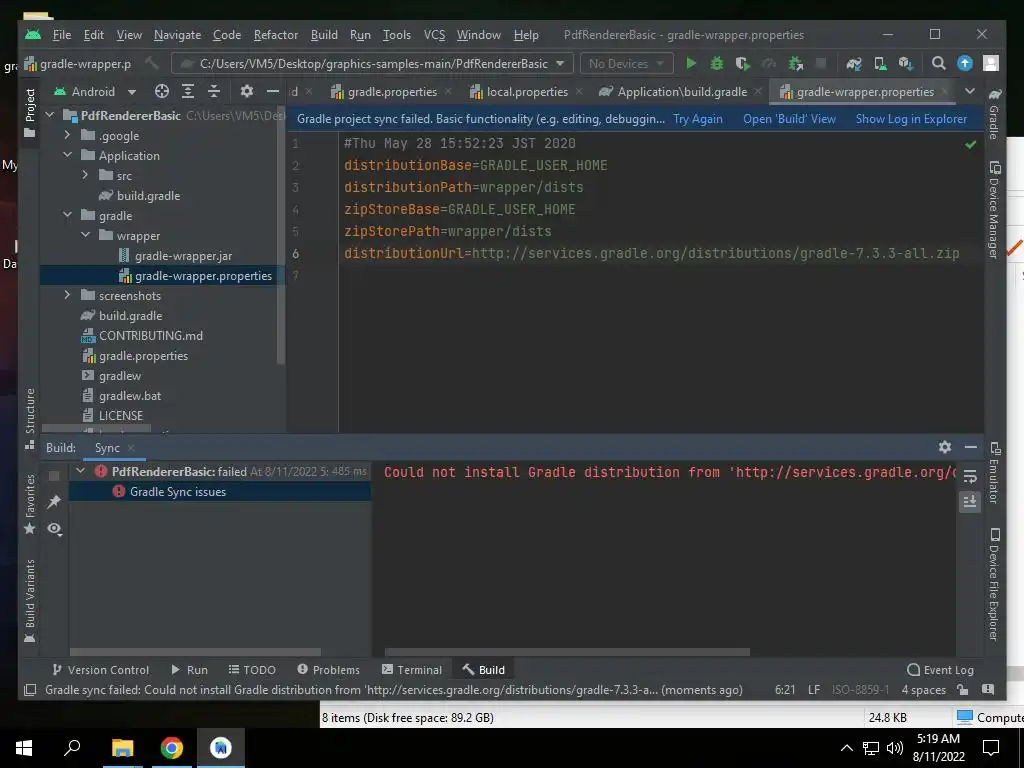Viewport: 1024px width, 768px height.
Task: Toggle the Emulator side panel
Action: [x=994, y=473]
